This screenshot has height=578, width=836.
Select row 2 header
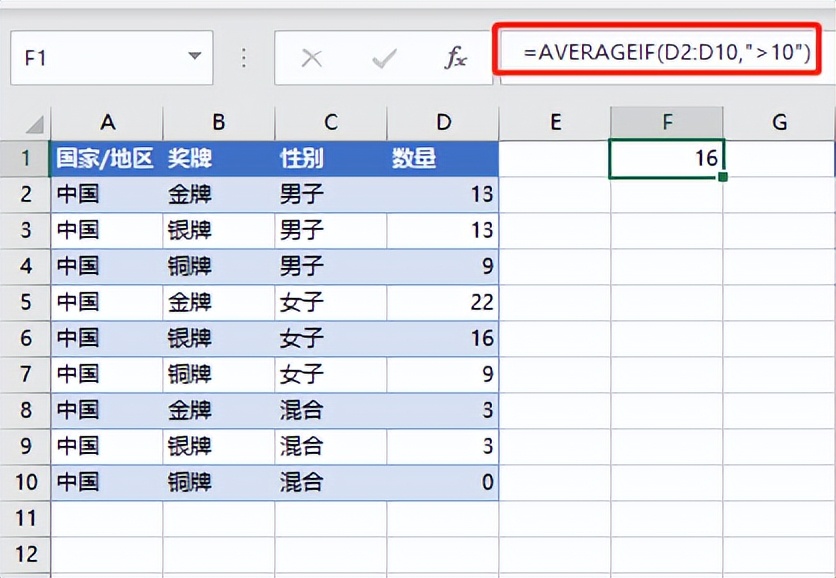tap(26, 194)
